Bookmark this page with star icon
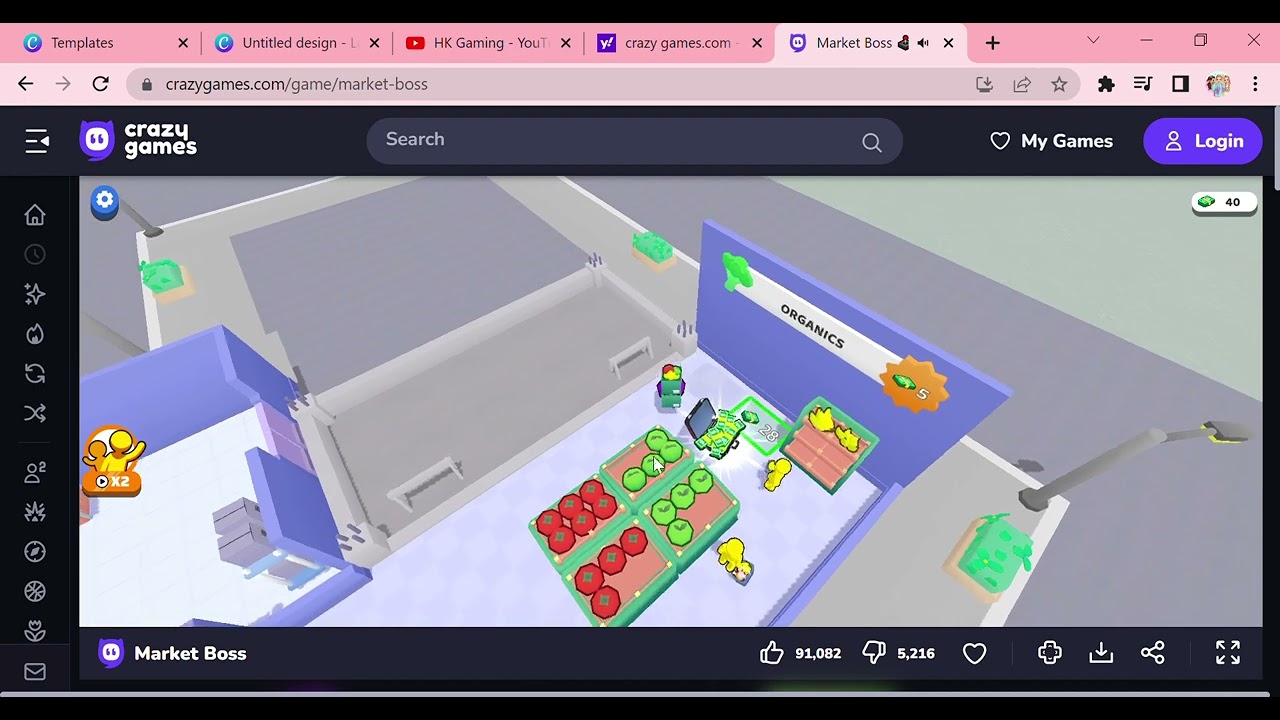Image resolution: width=1280 pixels, height=720 pixels. 1059,85
